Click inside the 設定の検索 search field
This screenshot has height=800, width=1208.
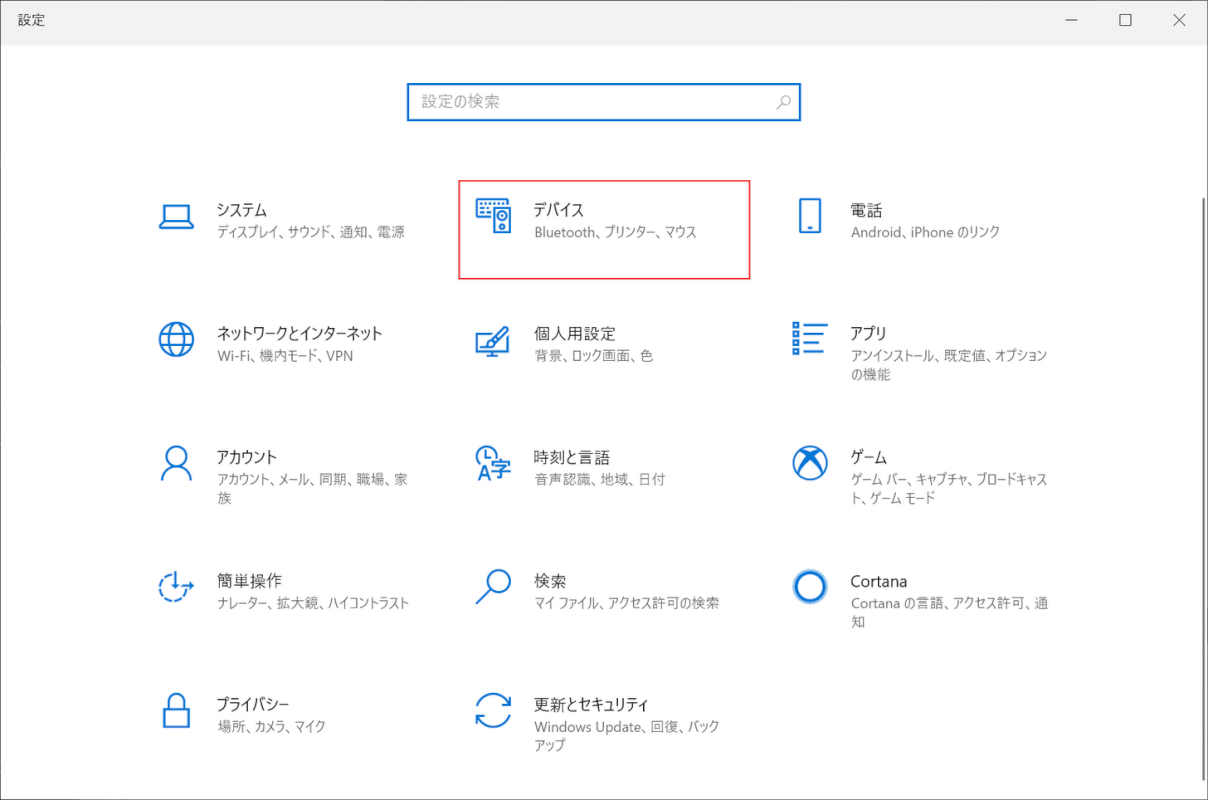(590, 102)
